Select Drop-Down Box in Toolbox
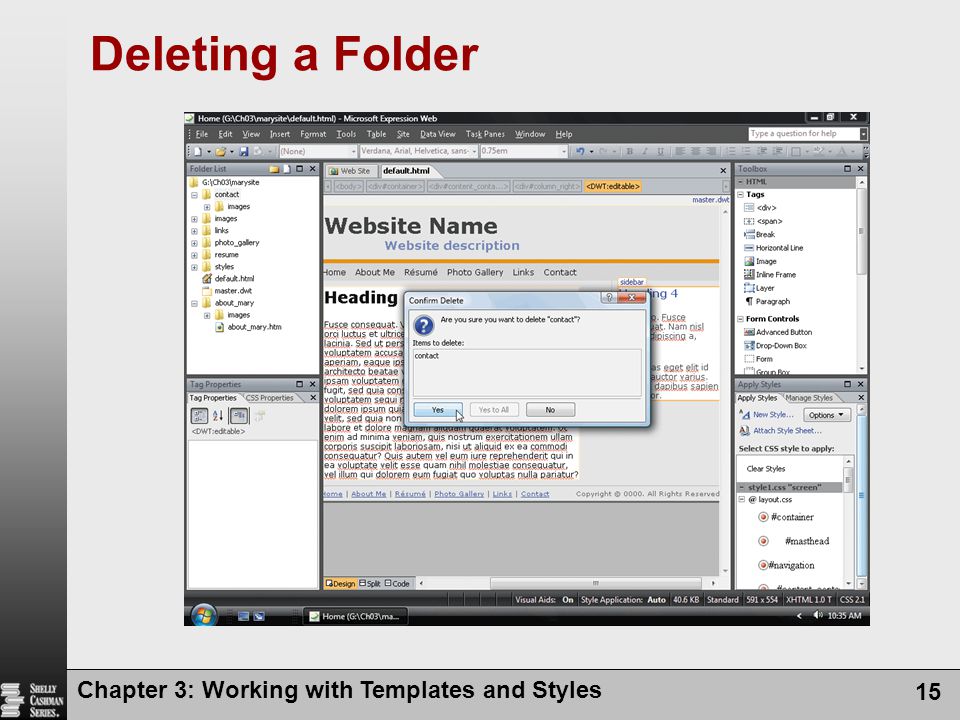The height and width of the screenshot is (720, 960). (775, 346)
